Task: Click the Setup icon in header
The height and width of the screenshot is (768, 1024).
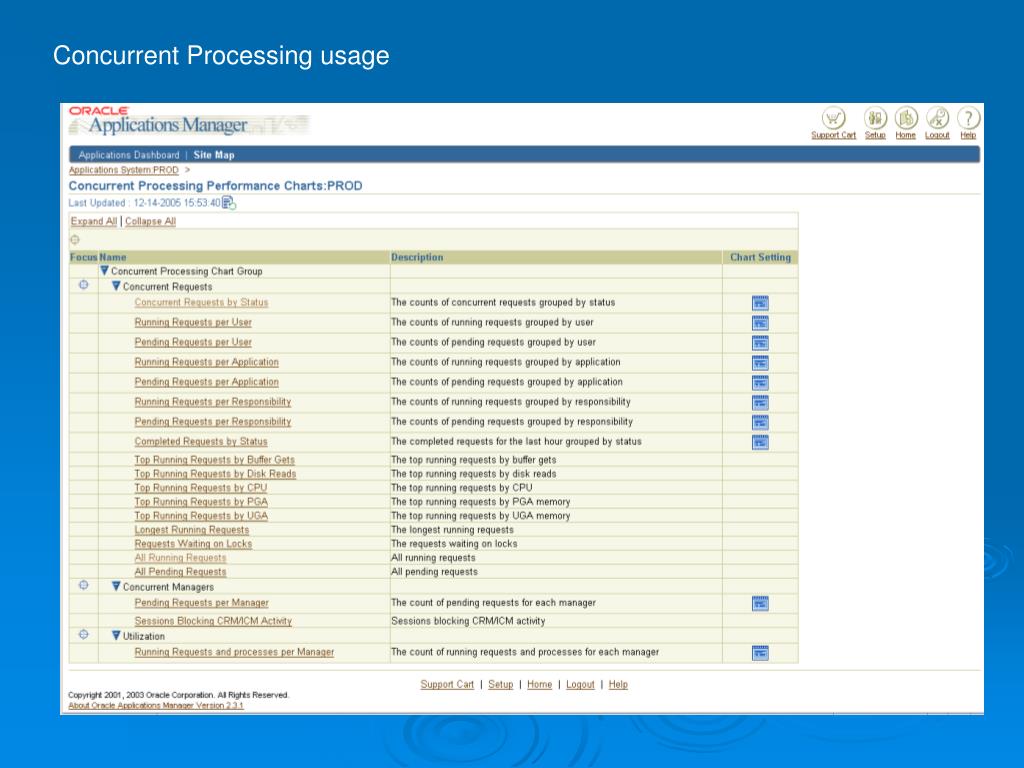Action: [875, 118]
